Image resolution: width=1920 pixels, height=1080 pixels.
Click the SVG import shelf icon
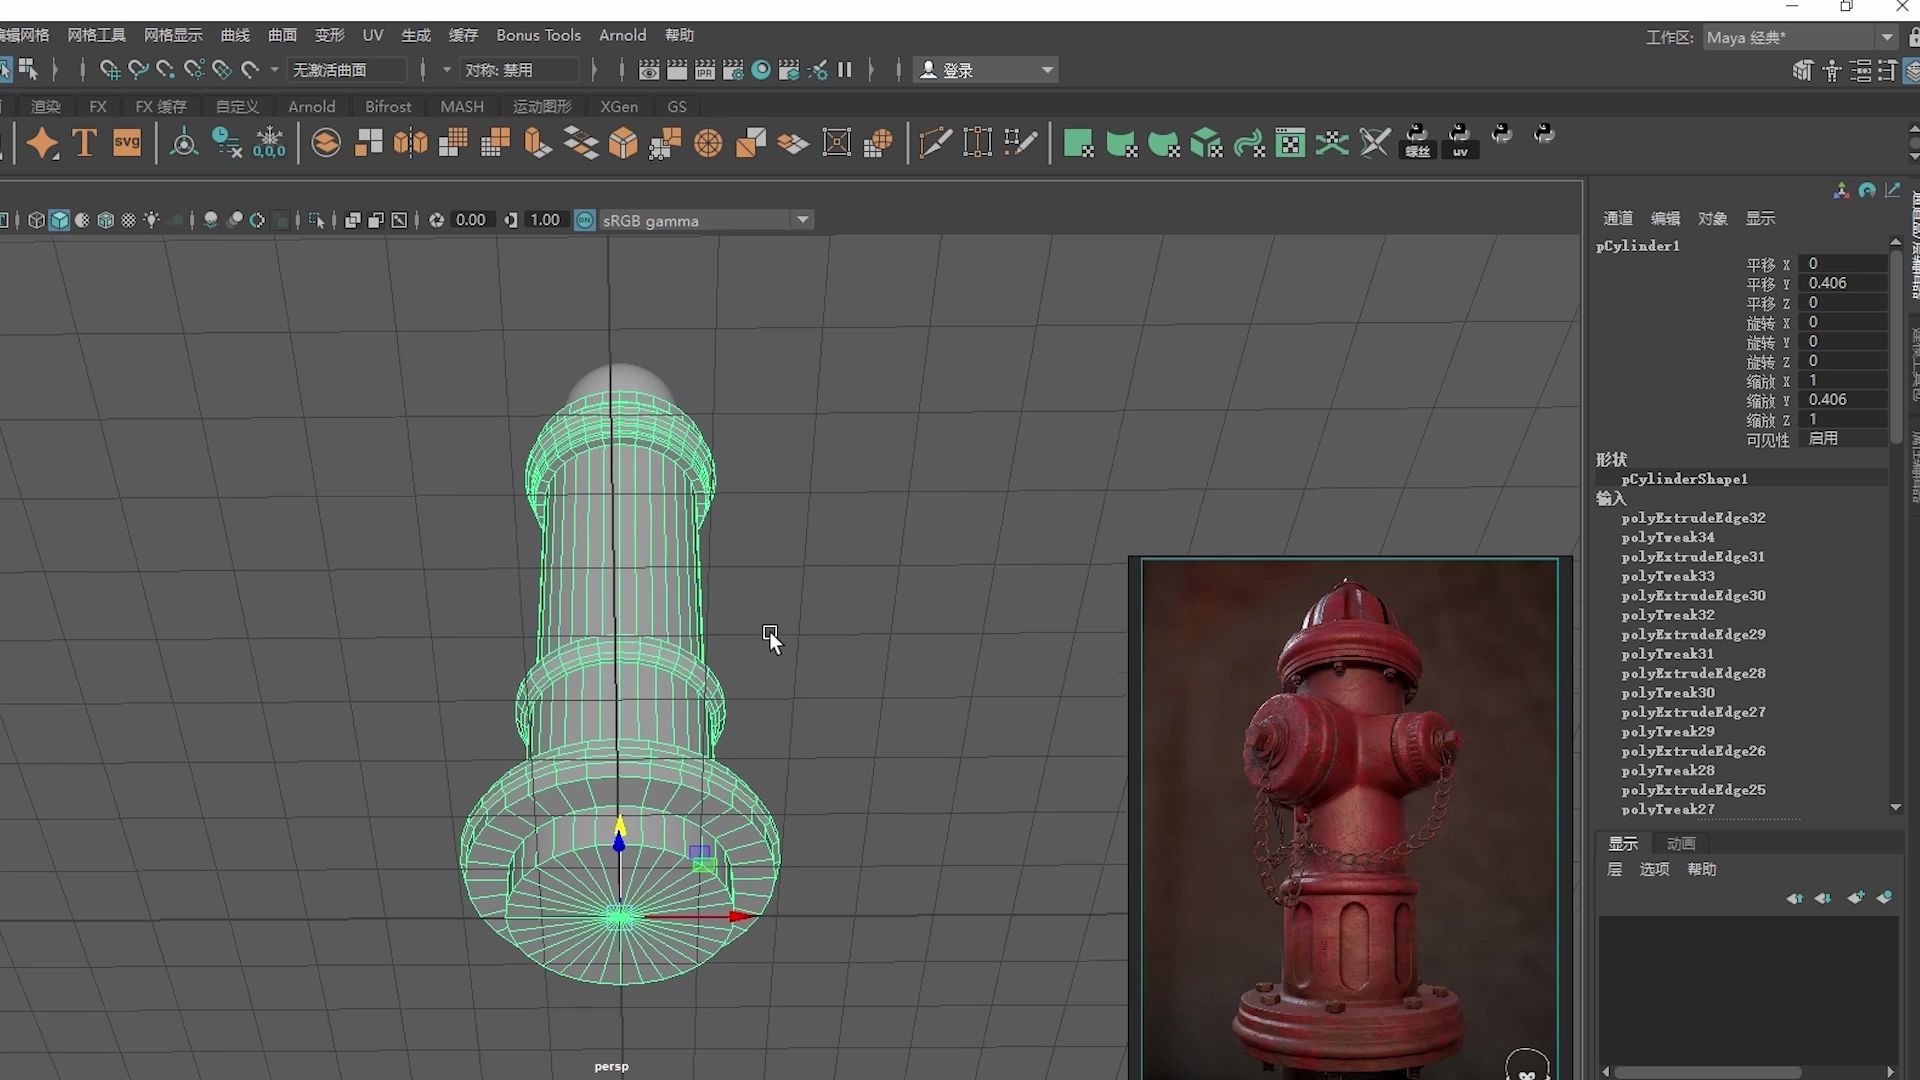(x=127, y=143)
